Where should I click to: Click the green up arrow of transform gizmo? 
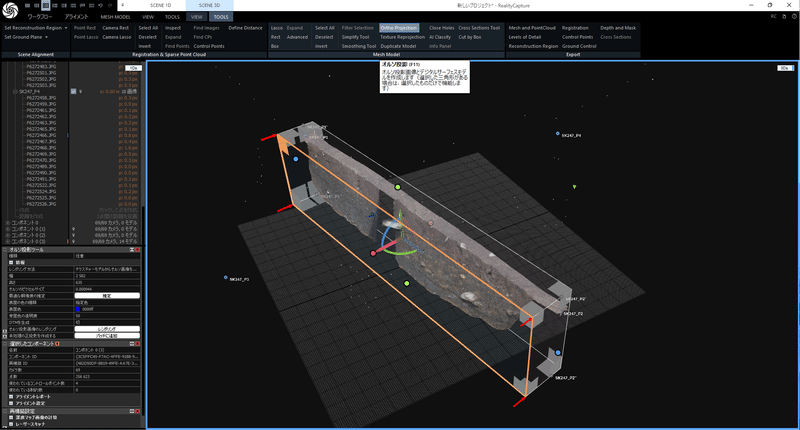(401, 215)
